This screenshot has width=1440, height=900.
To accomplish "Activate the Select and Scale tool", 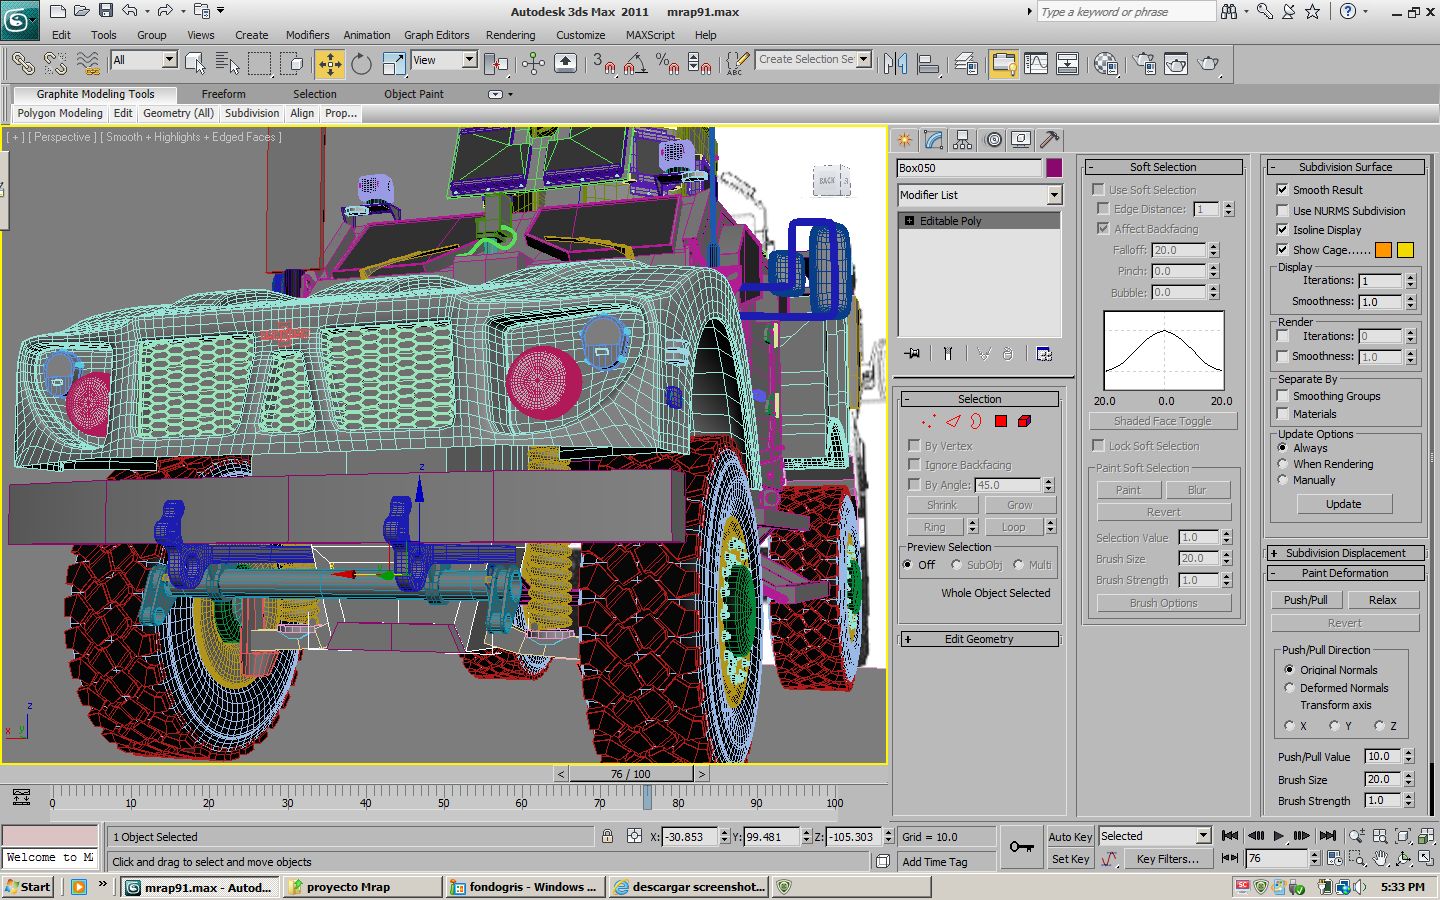I will (x=394, y=64).
